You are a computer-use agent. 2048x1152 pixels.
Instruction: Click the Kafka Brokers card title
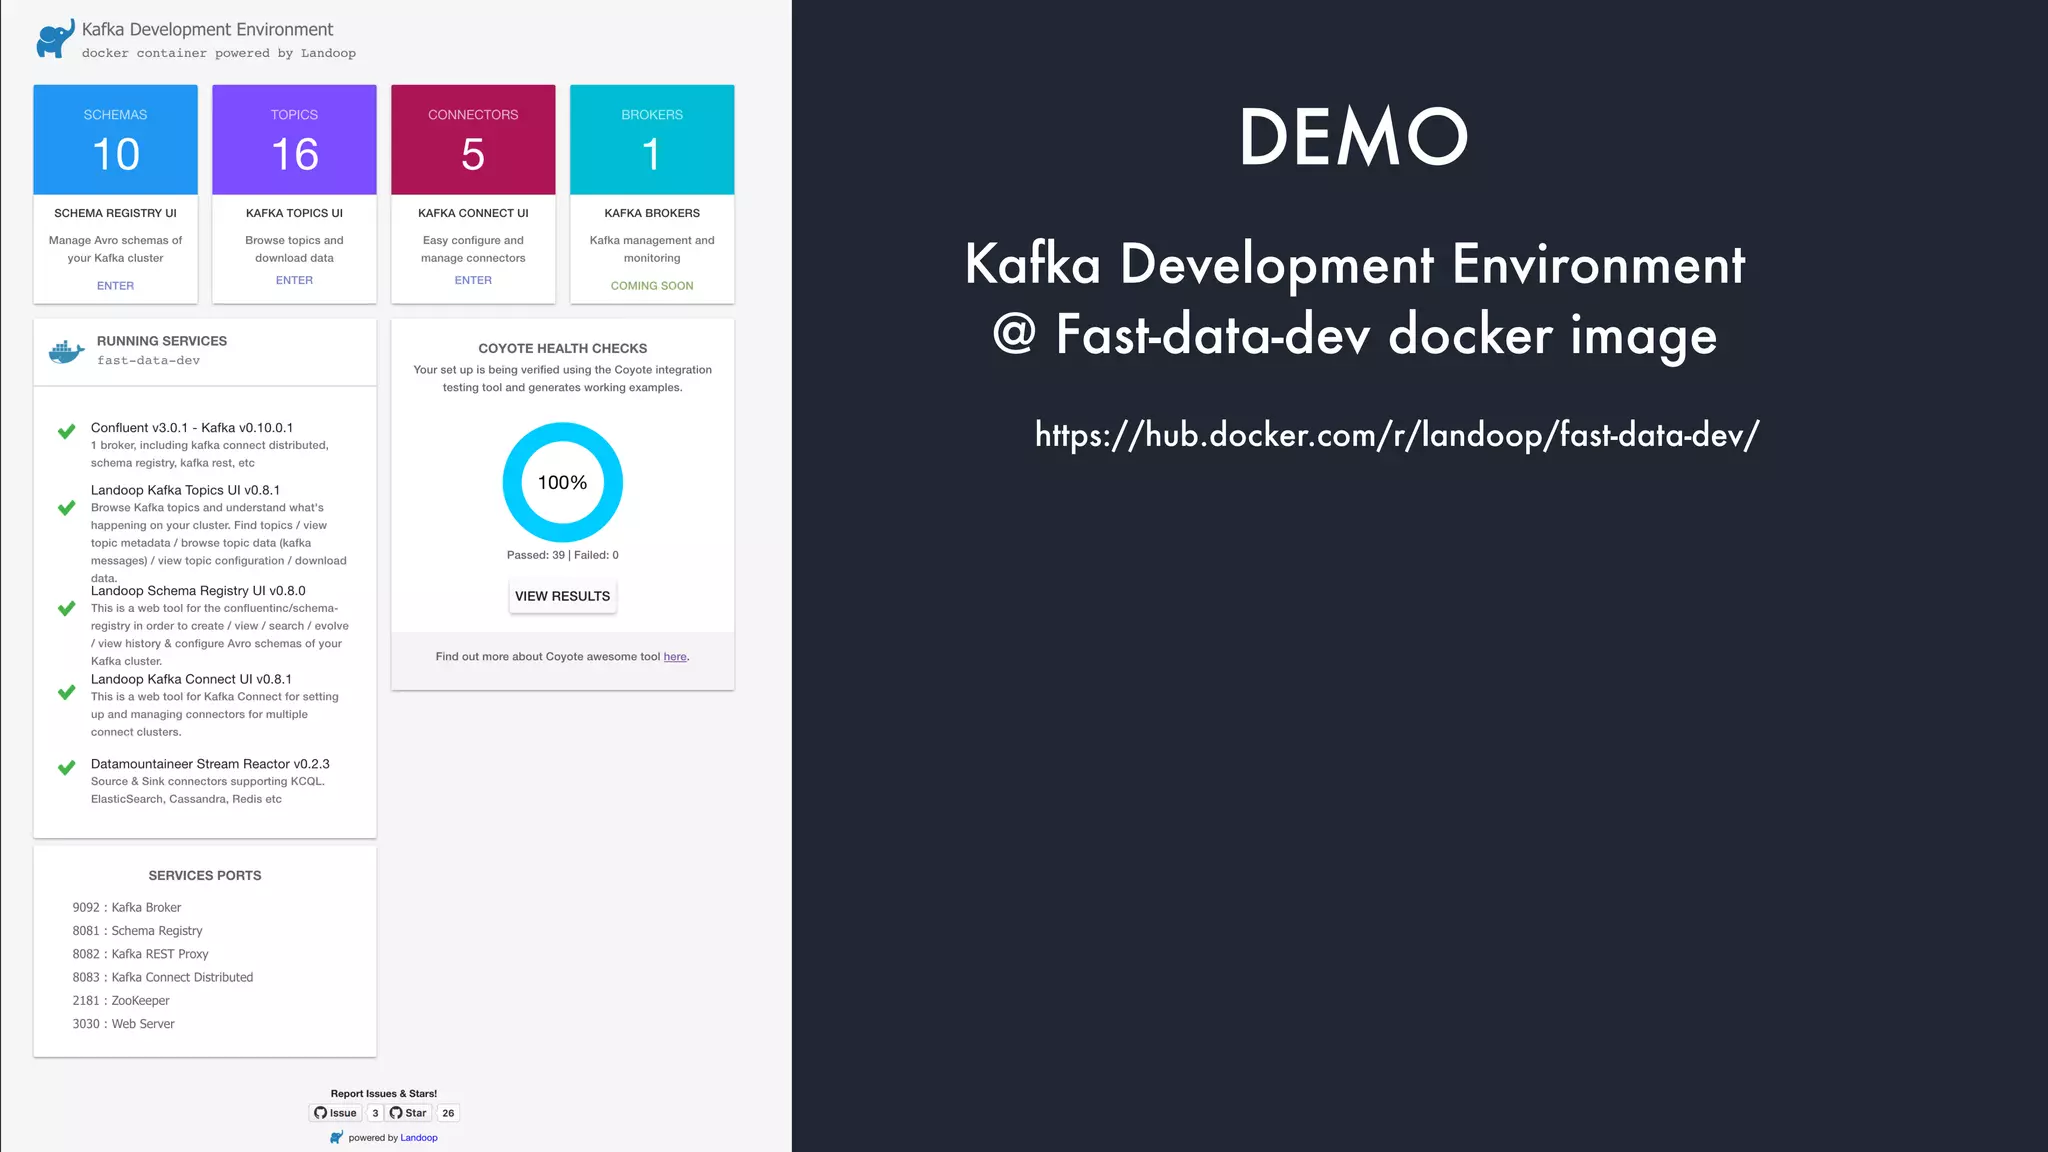[x=652, y=213]
